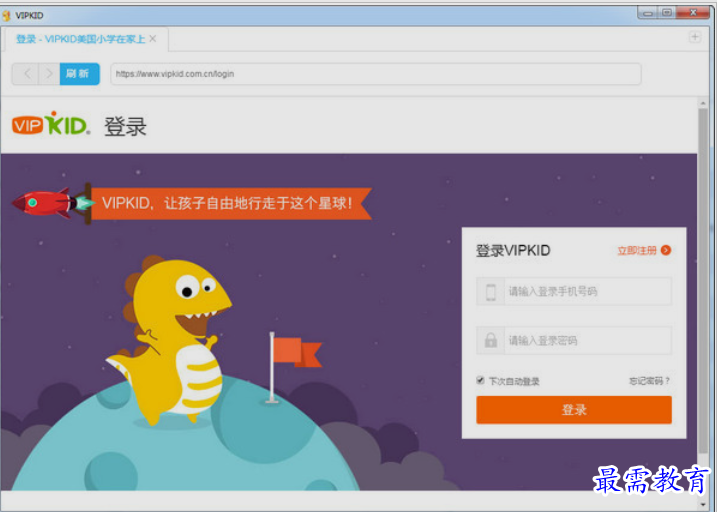Click the lock icon in the password field
The image size is (717, 512).
(x=491, y=340)
